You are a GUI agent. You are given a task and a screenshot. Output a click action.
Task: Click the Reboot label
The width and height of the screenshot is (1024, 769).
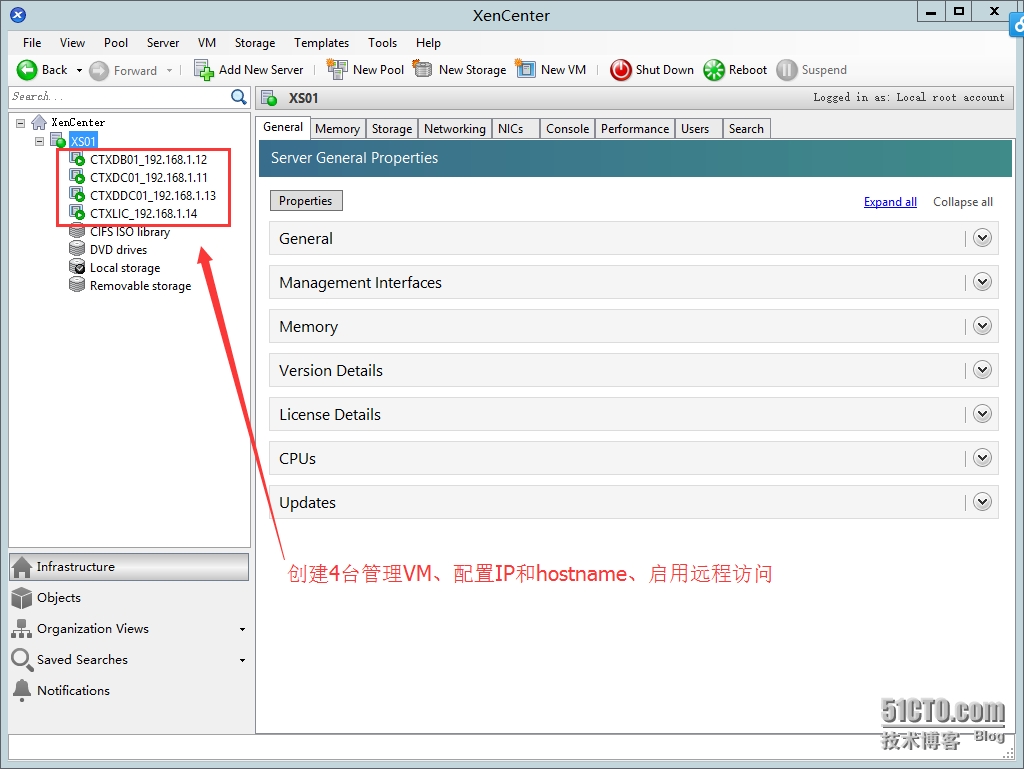748,70
